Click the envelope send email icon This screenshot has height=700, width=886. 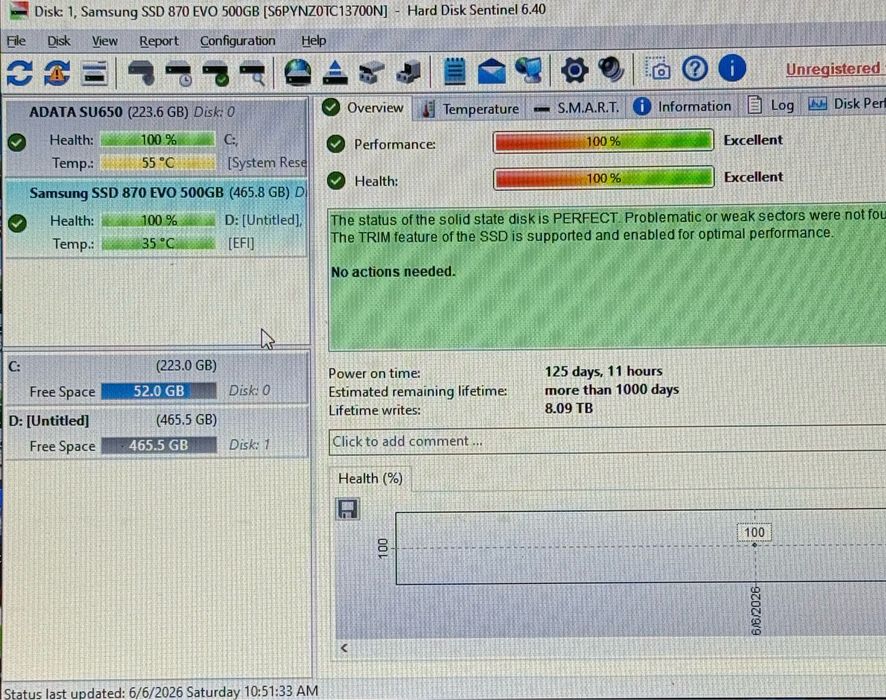tap(492, 71)
